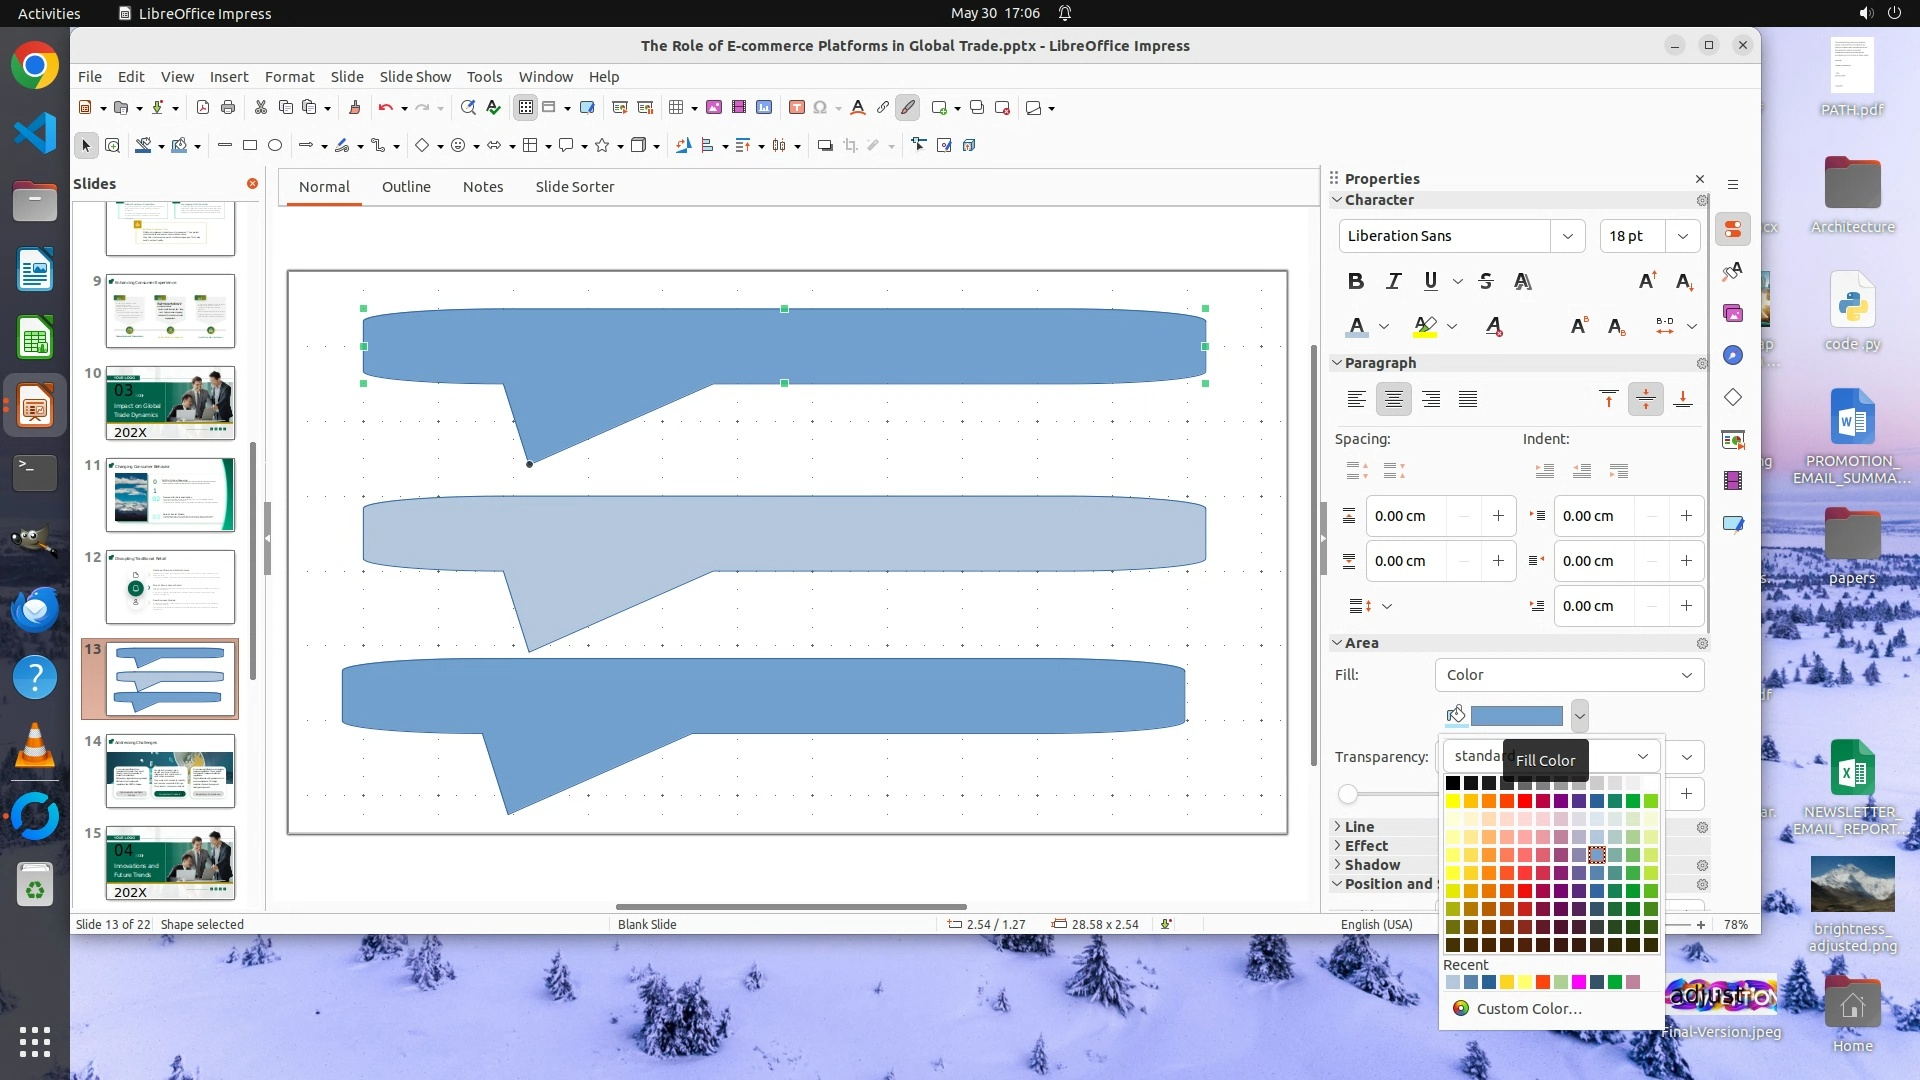This screenshot has height=1080, width=1920.
Task: Toggle Bold in Character panel
Action: [1355, 281]
